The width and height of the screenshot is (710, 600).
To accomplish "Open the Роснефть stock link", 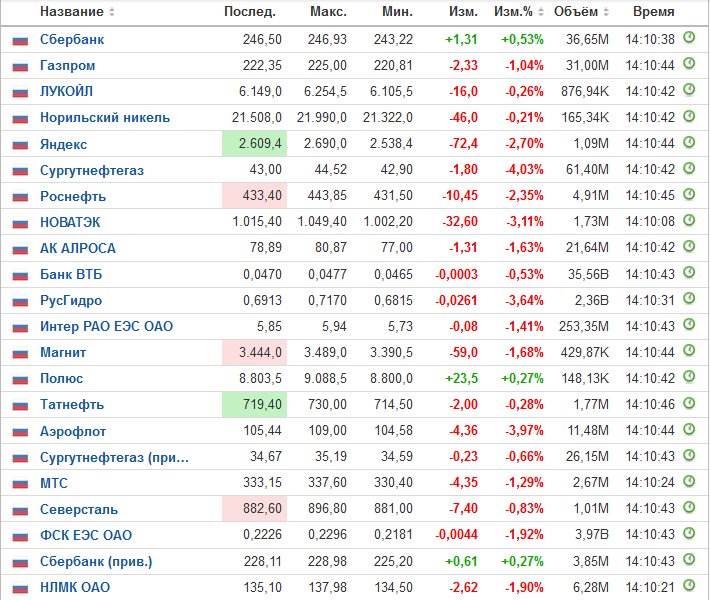I will (73, 197).
